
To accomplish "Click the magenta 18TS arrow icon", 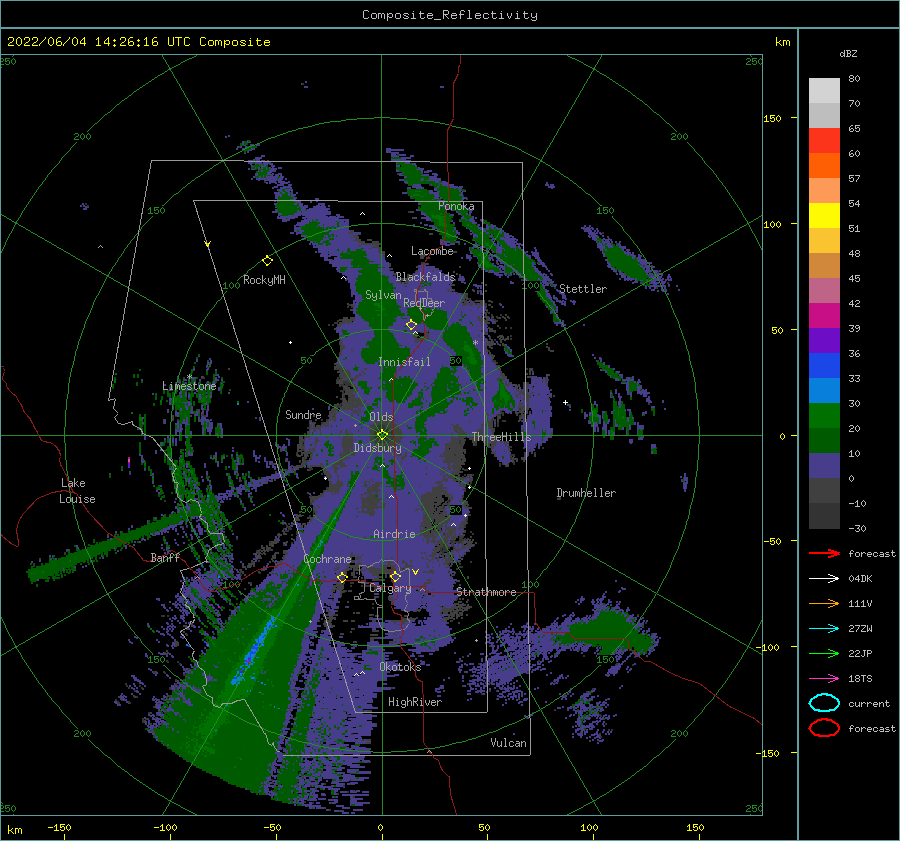I will (824, 679).
